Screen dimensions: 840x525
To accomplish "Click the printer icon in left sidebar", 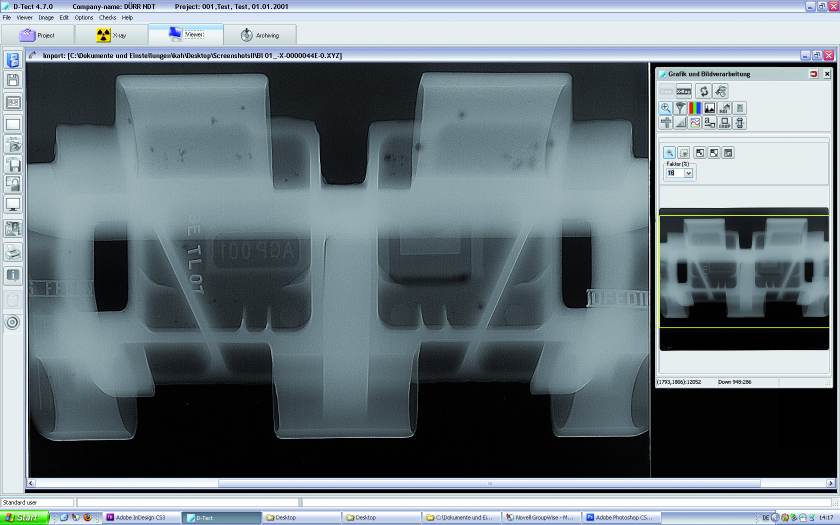I will pyautogui.click(x=13, y=252).
